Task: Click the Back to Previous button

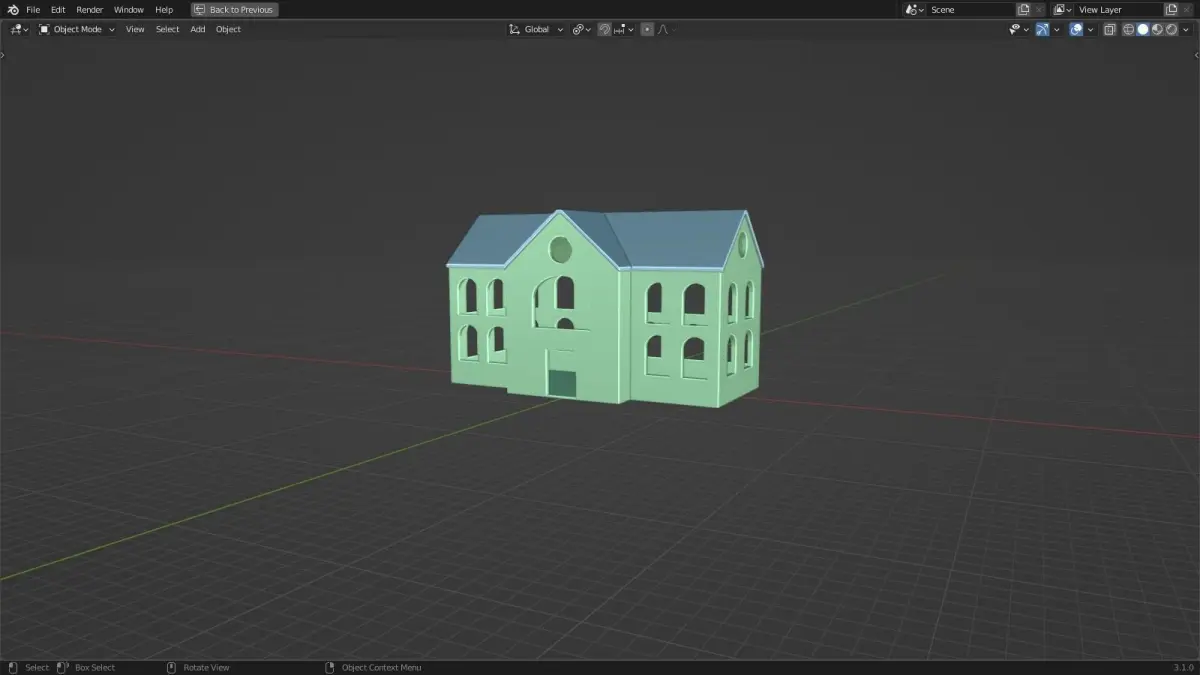Action: point(235,10)
